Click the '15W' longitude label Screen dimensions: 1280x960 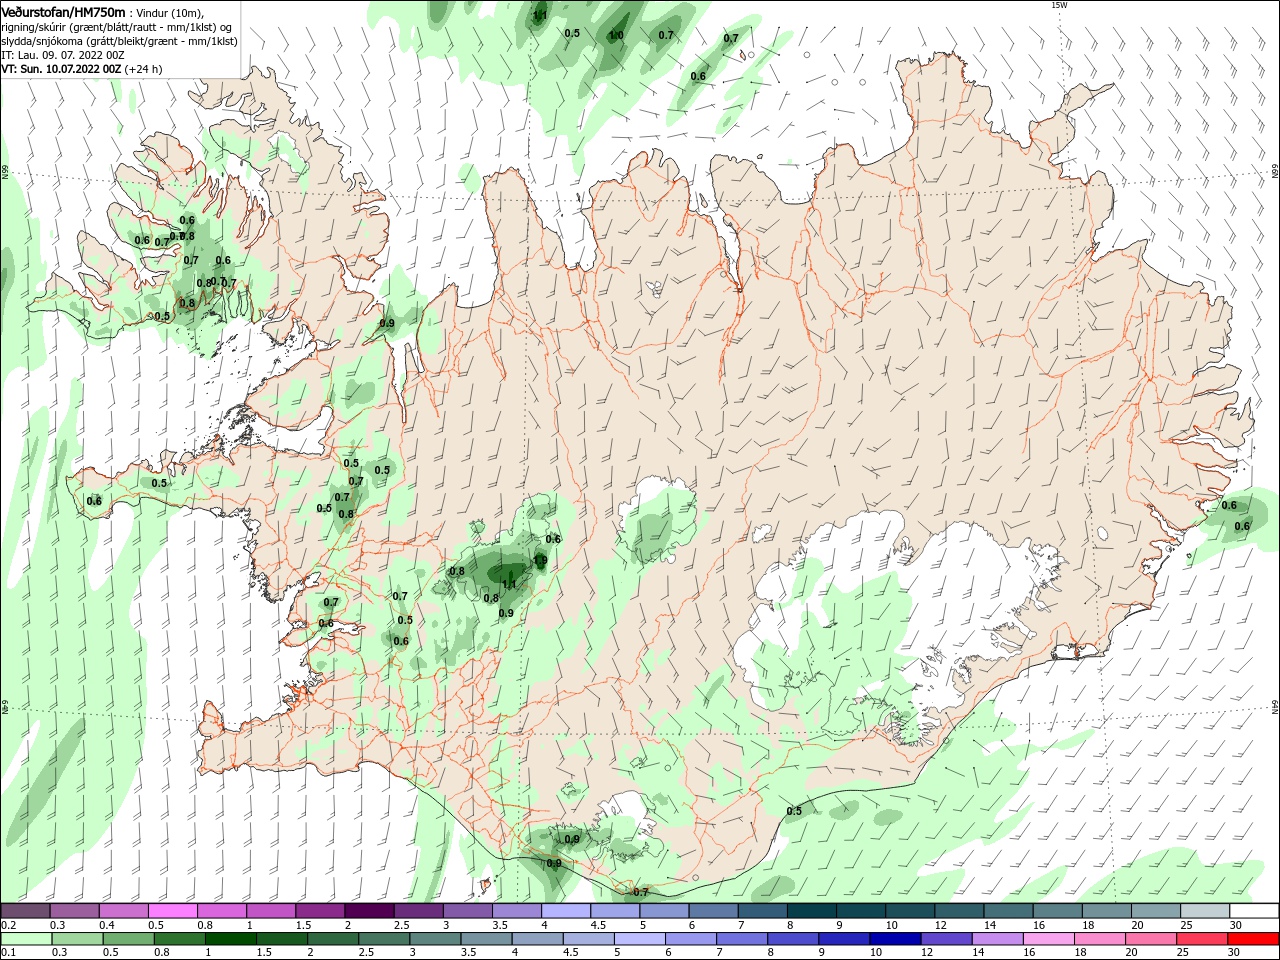(x=1059, y=5)
